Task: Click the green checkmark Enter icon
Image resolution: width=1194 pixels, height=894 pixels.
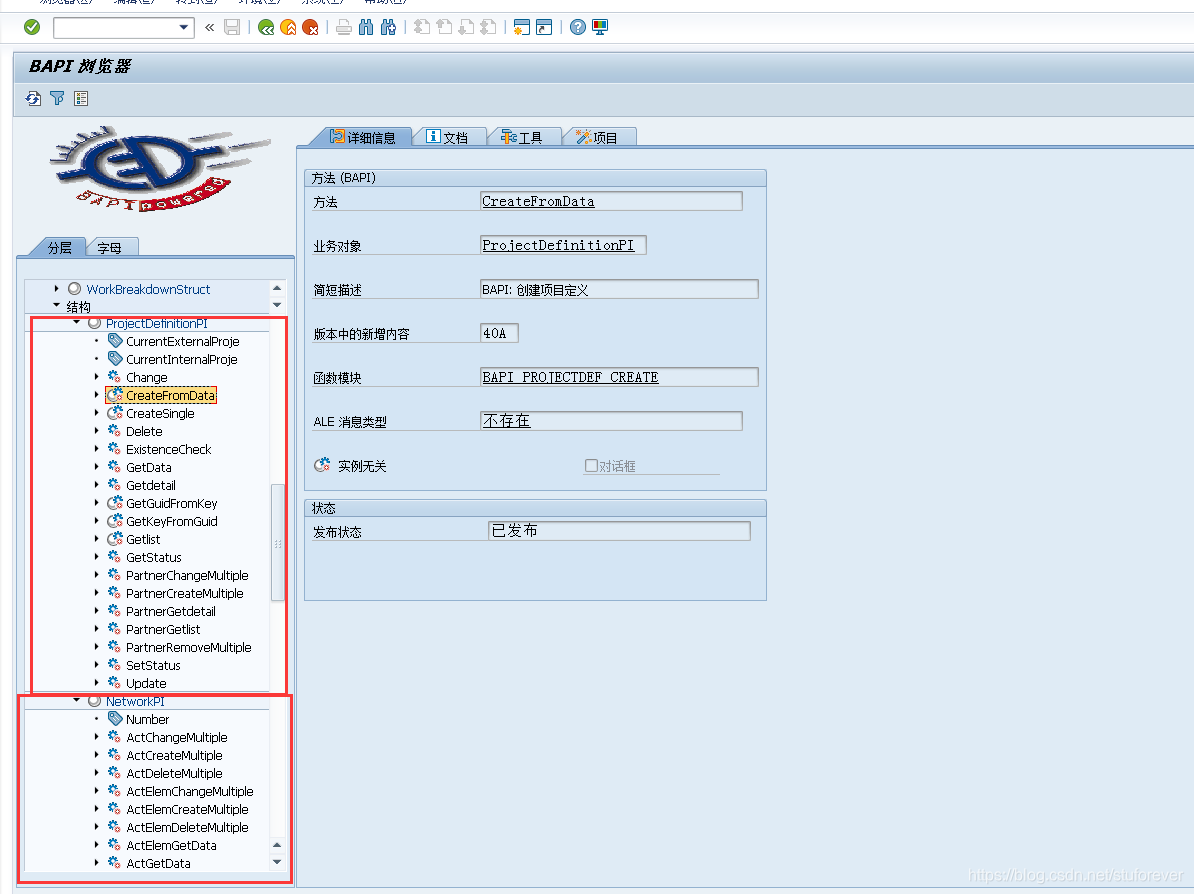Action: click(x=32, y=27)
